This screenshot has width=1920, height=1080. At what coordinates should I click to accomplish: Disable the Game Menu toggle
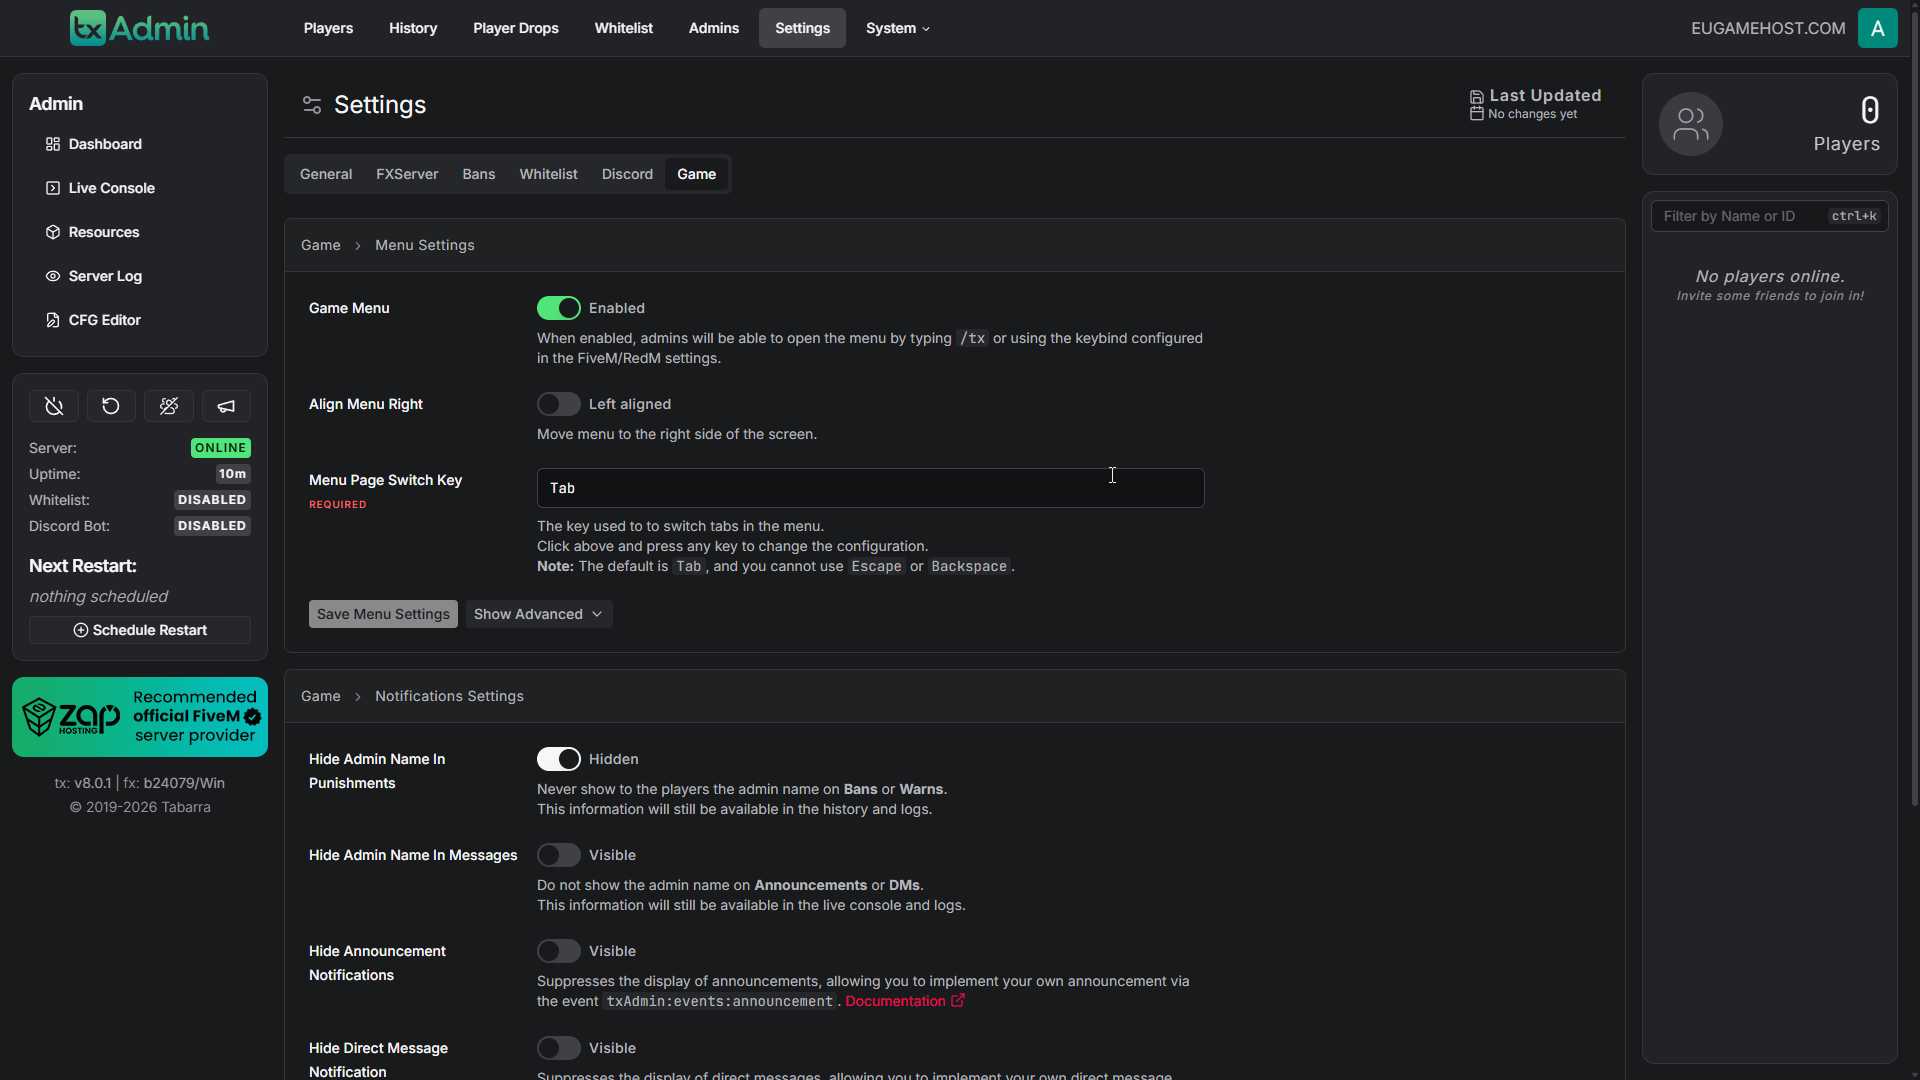(x=559, y=308)
